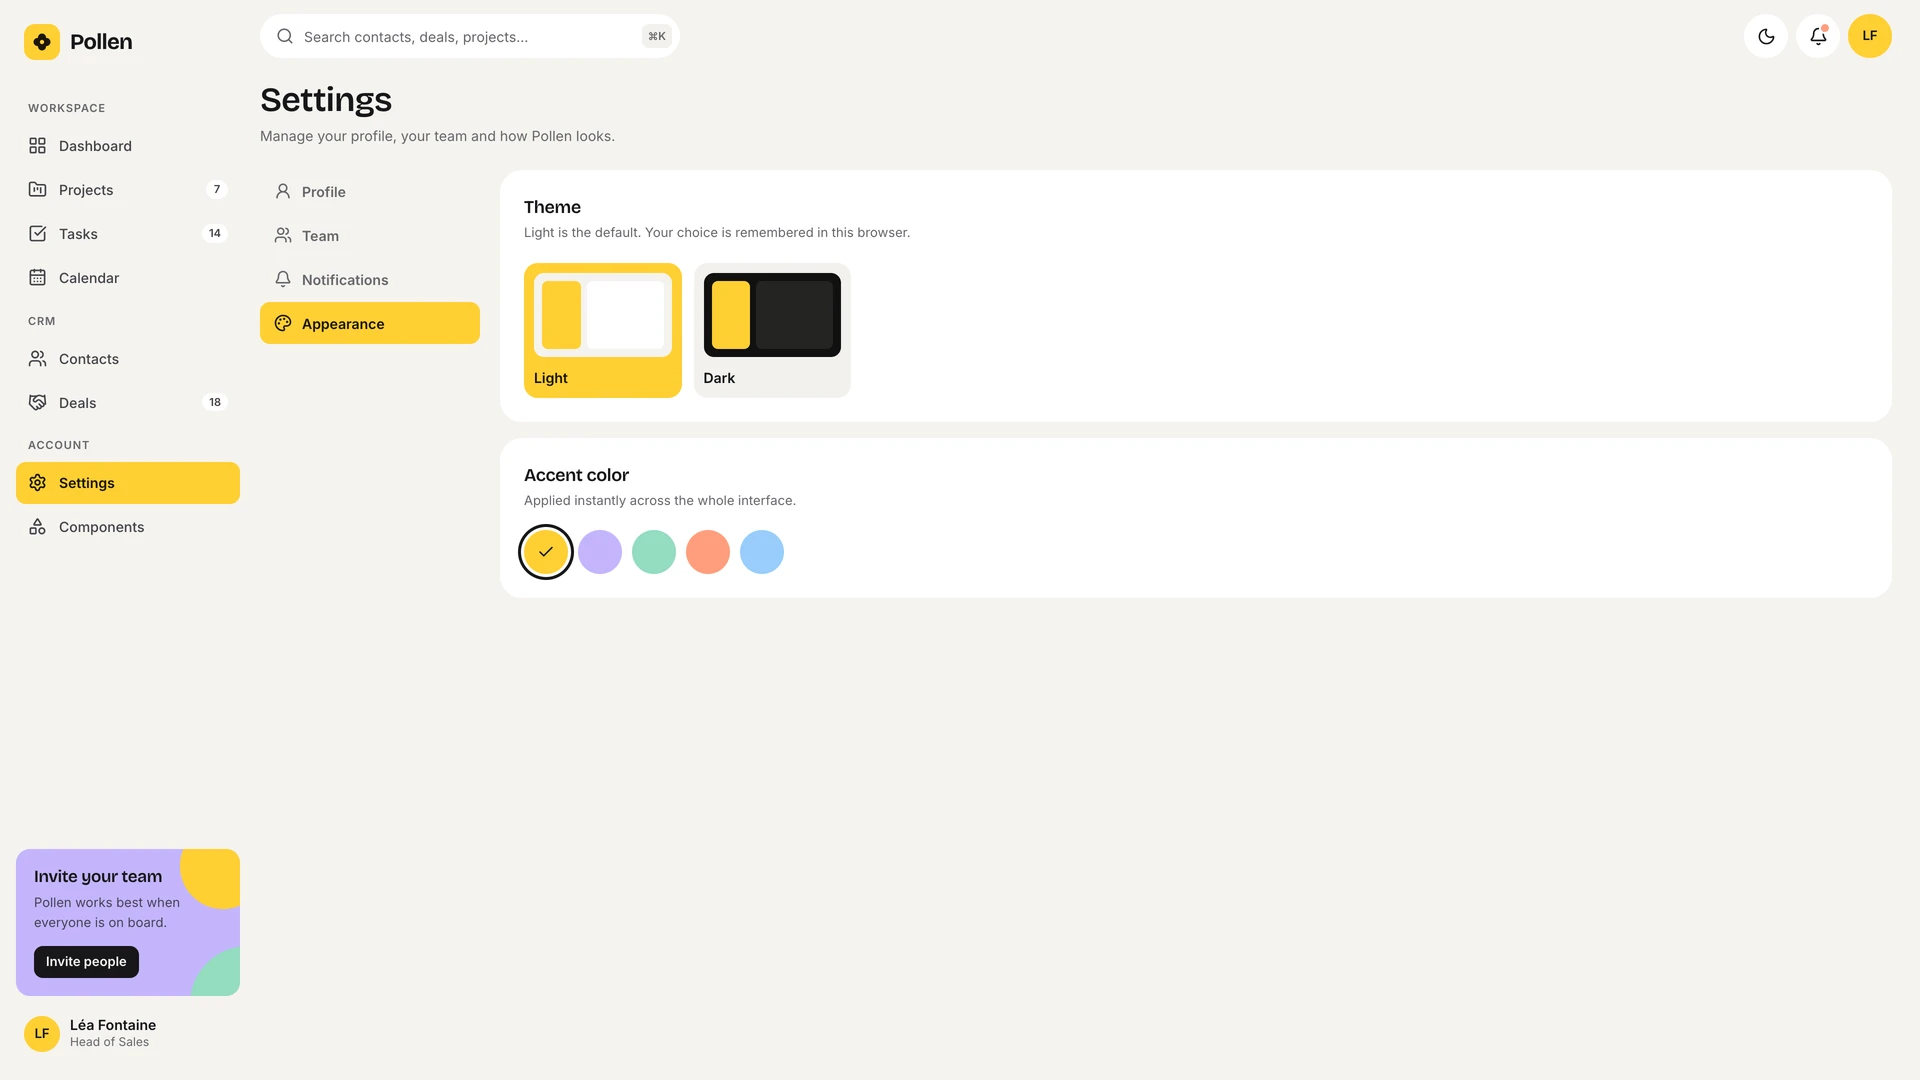The width and height of the screenshot is (1920, 1080).
Task: Click the Invite people button
Action: [x=86, y=962]
